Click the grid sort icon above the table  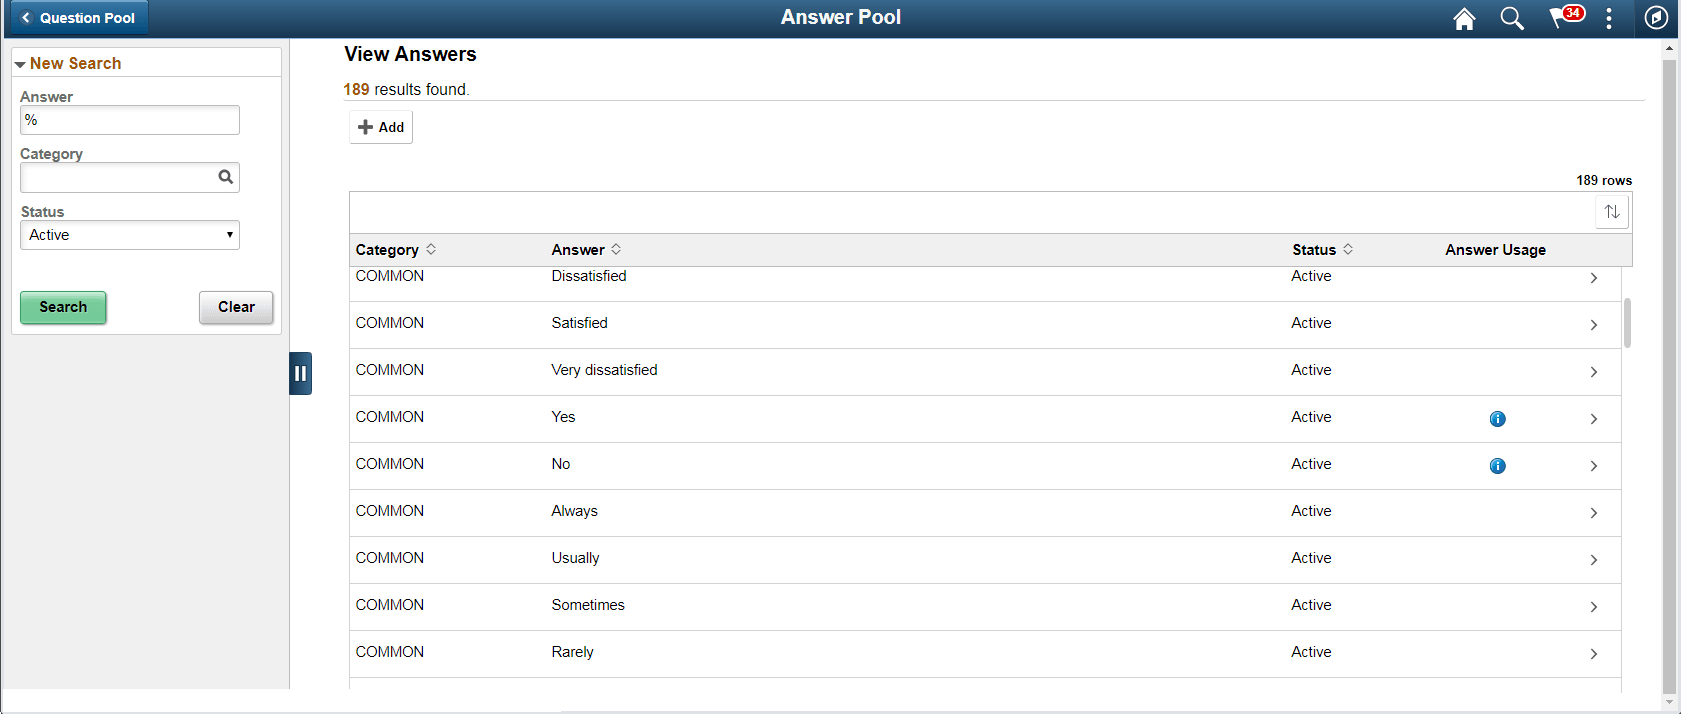[1612, 211]
